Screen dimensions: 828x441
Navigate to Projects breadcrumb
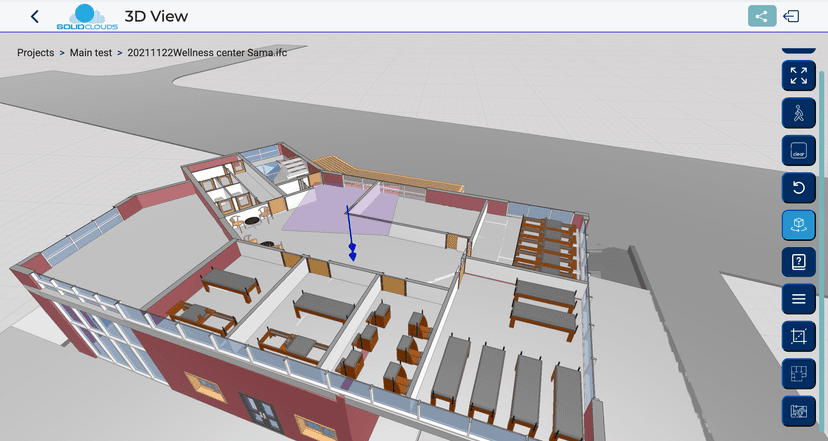(x=35, y=53)
